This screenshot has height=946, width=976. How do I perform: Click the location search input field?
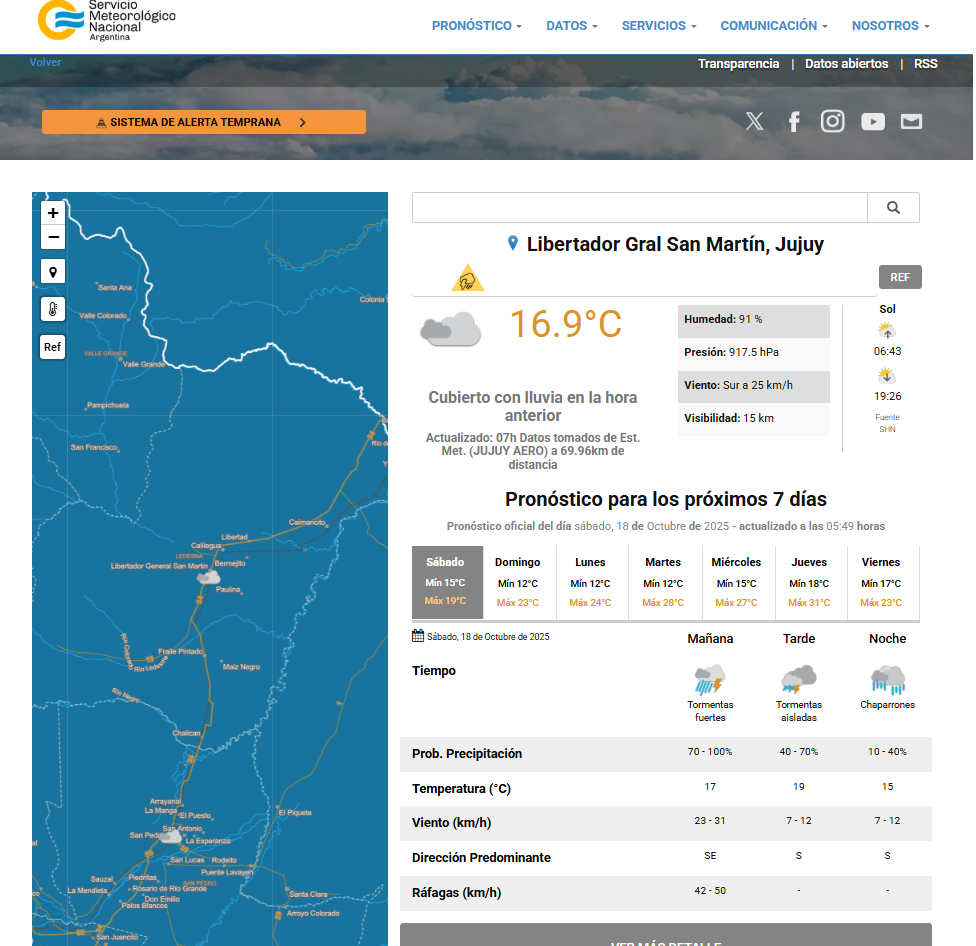(x=639, y=208)
